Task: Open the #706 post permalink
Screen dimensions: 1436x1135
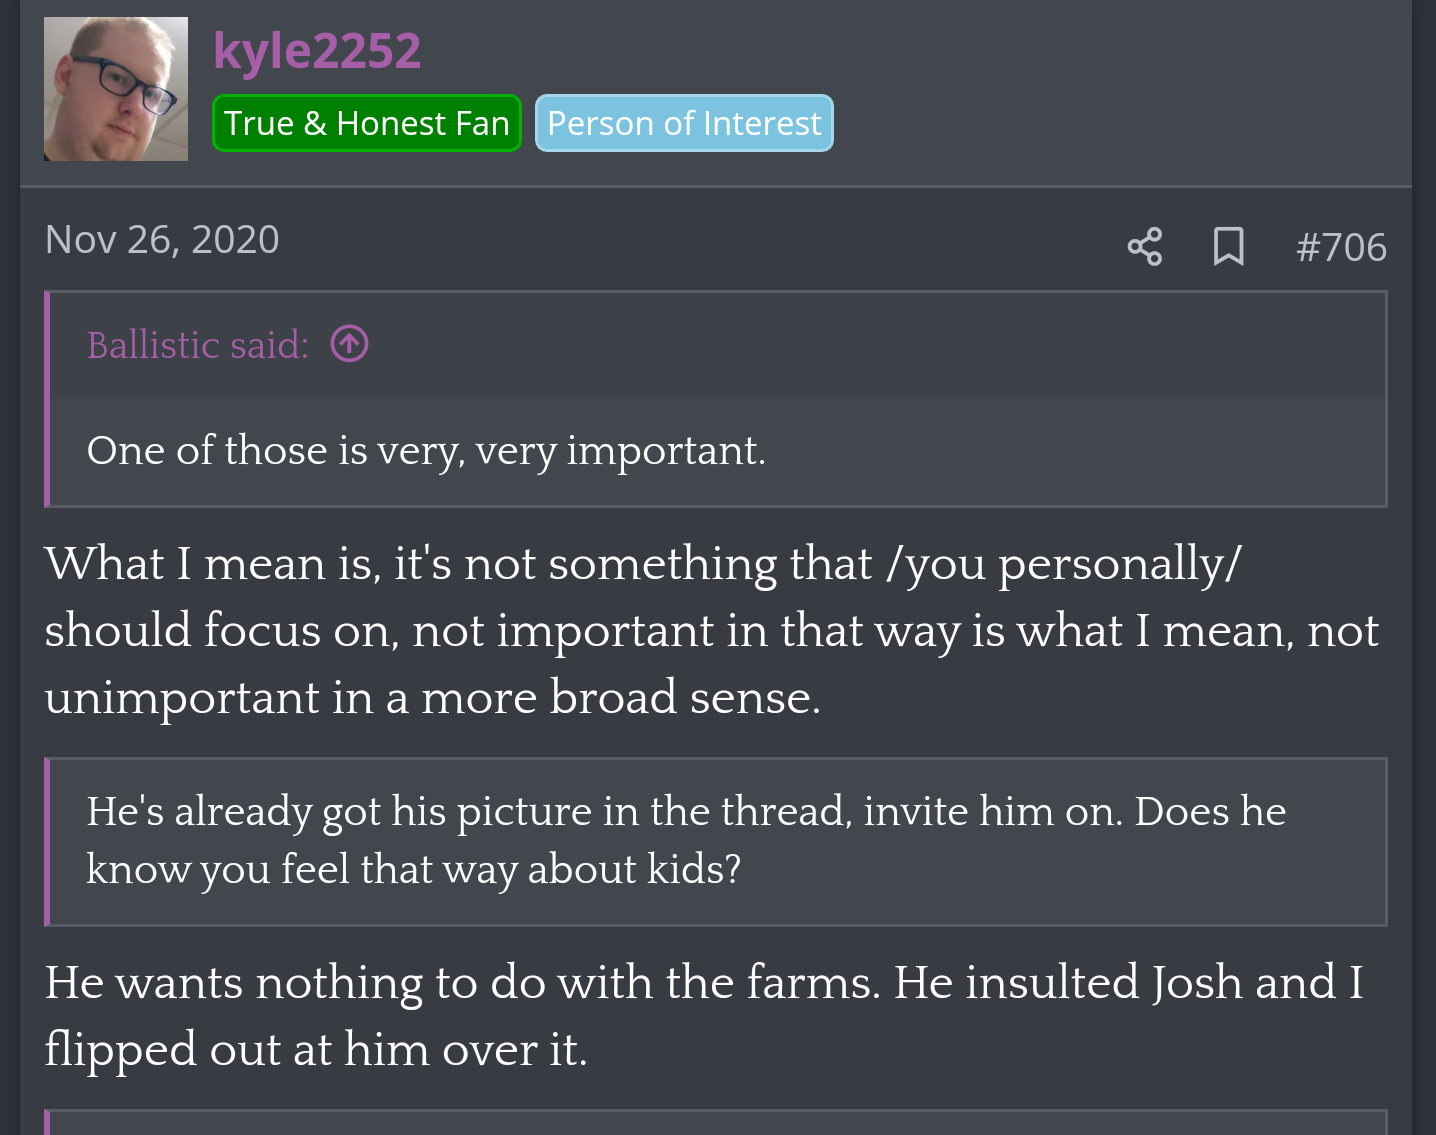Action: tap(1340, 247)
